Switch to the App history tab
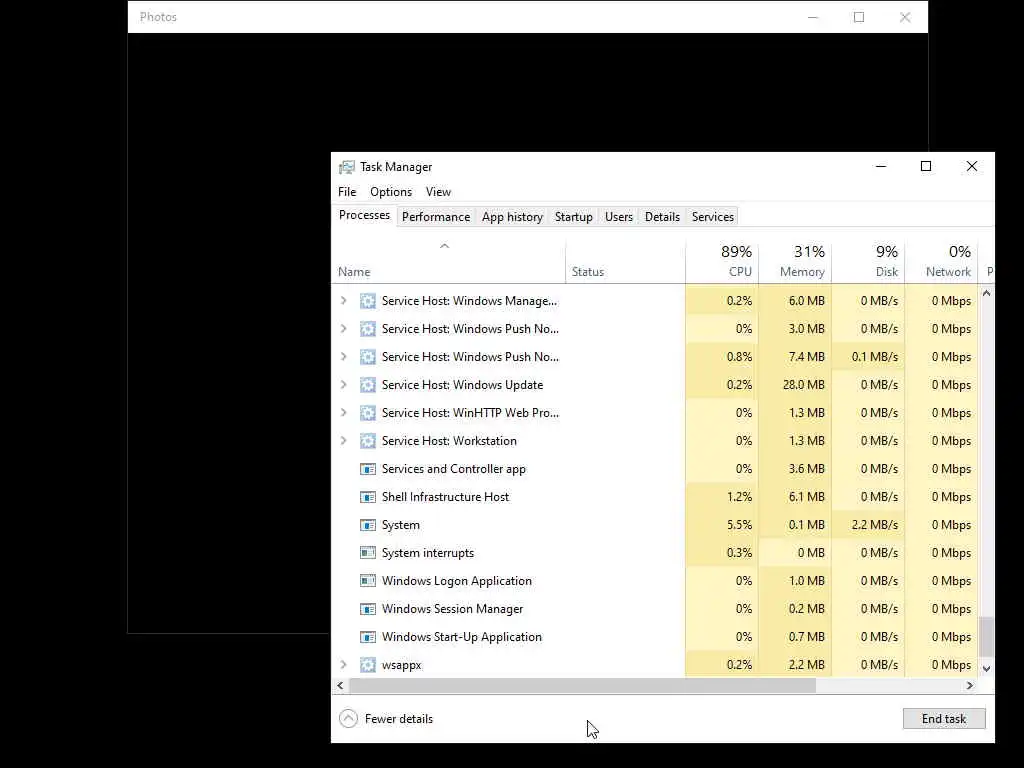The image size is (1024, 768). [x=512, y=217]
